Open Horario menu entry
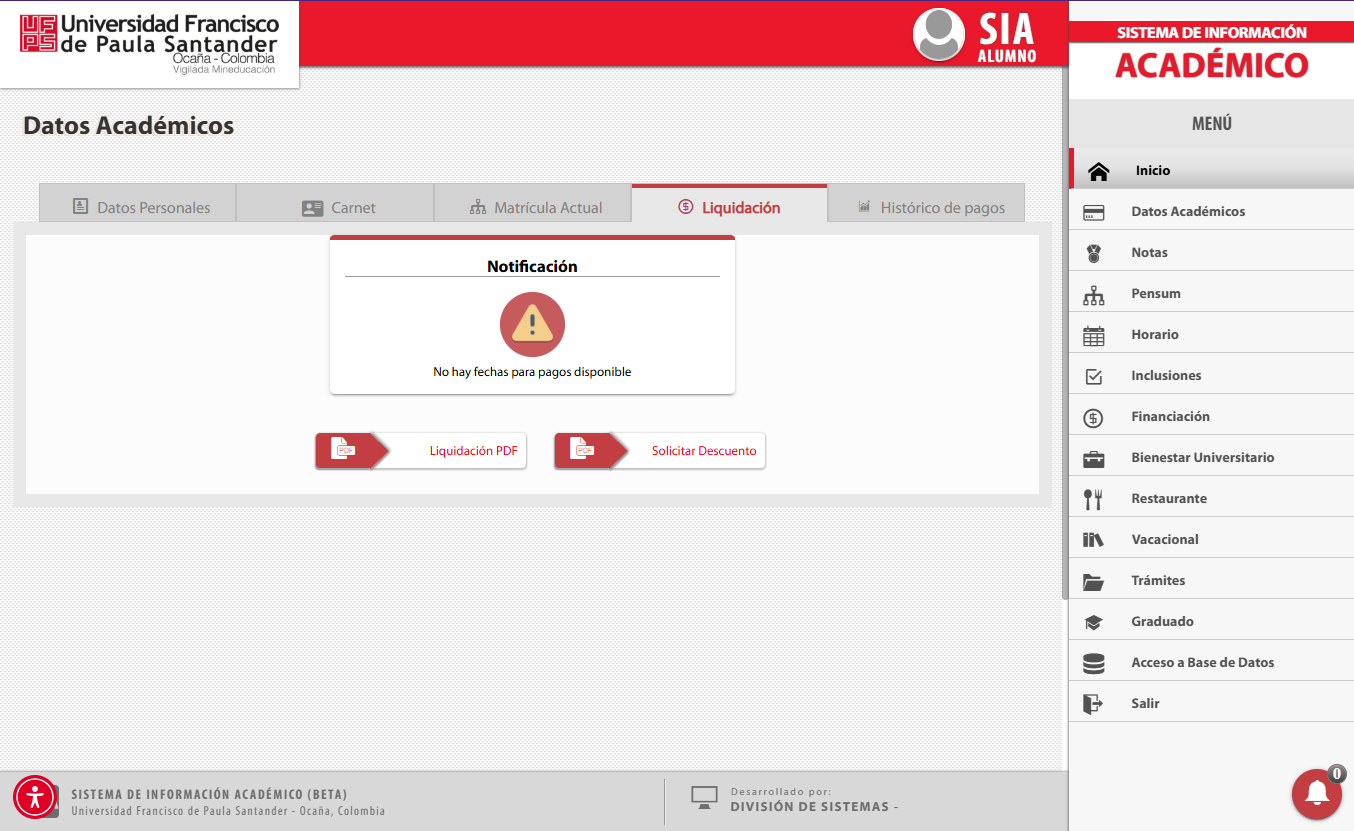Image resolution: width=1354 pixels, height=831 pixels. pos(1211,334)
